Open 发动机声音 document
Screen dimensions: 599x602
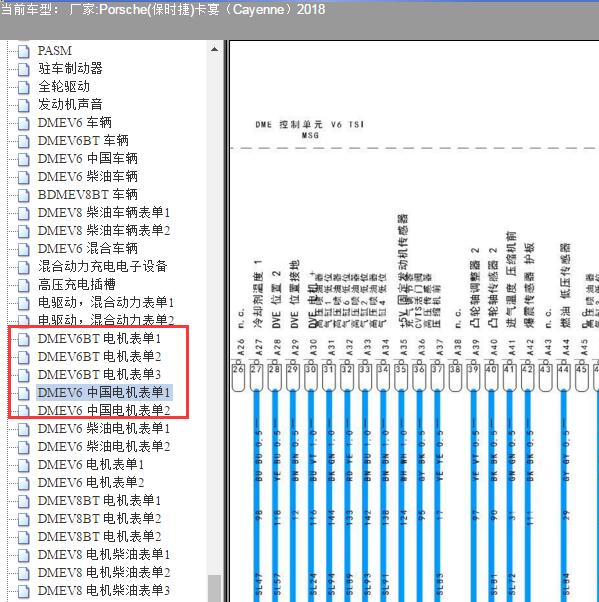pyautogui.click(x=70, y=104)
